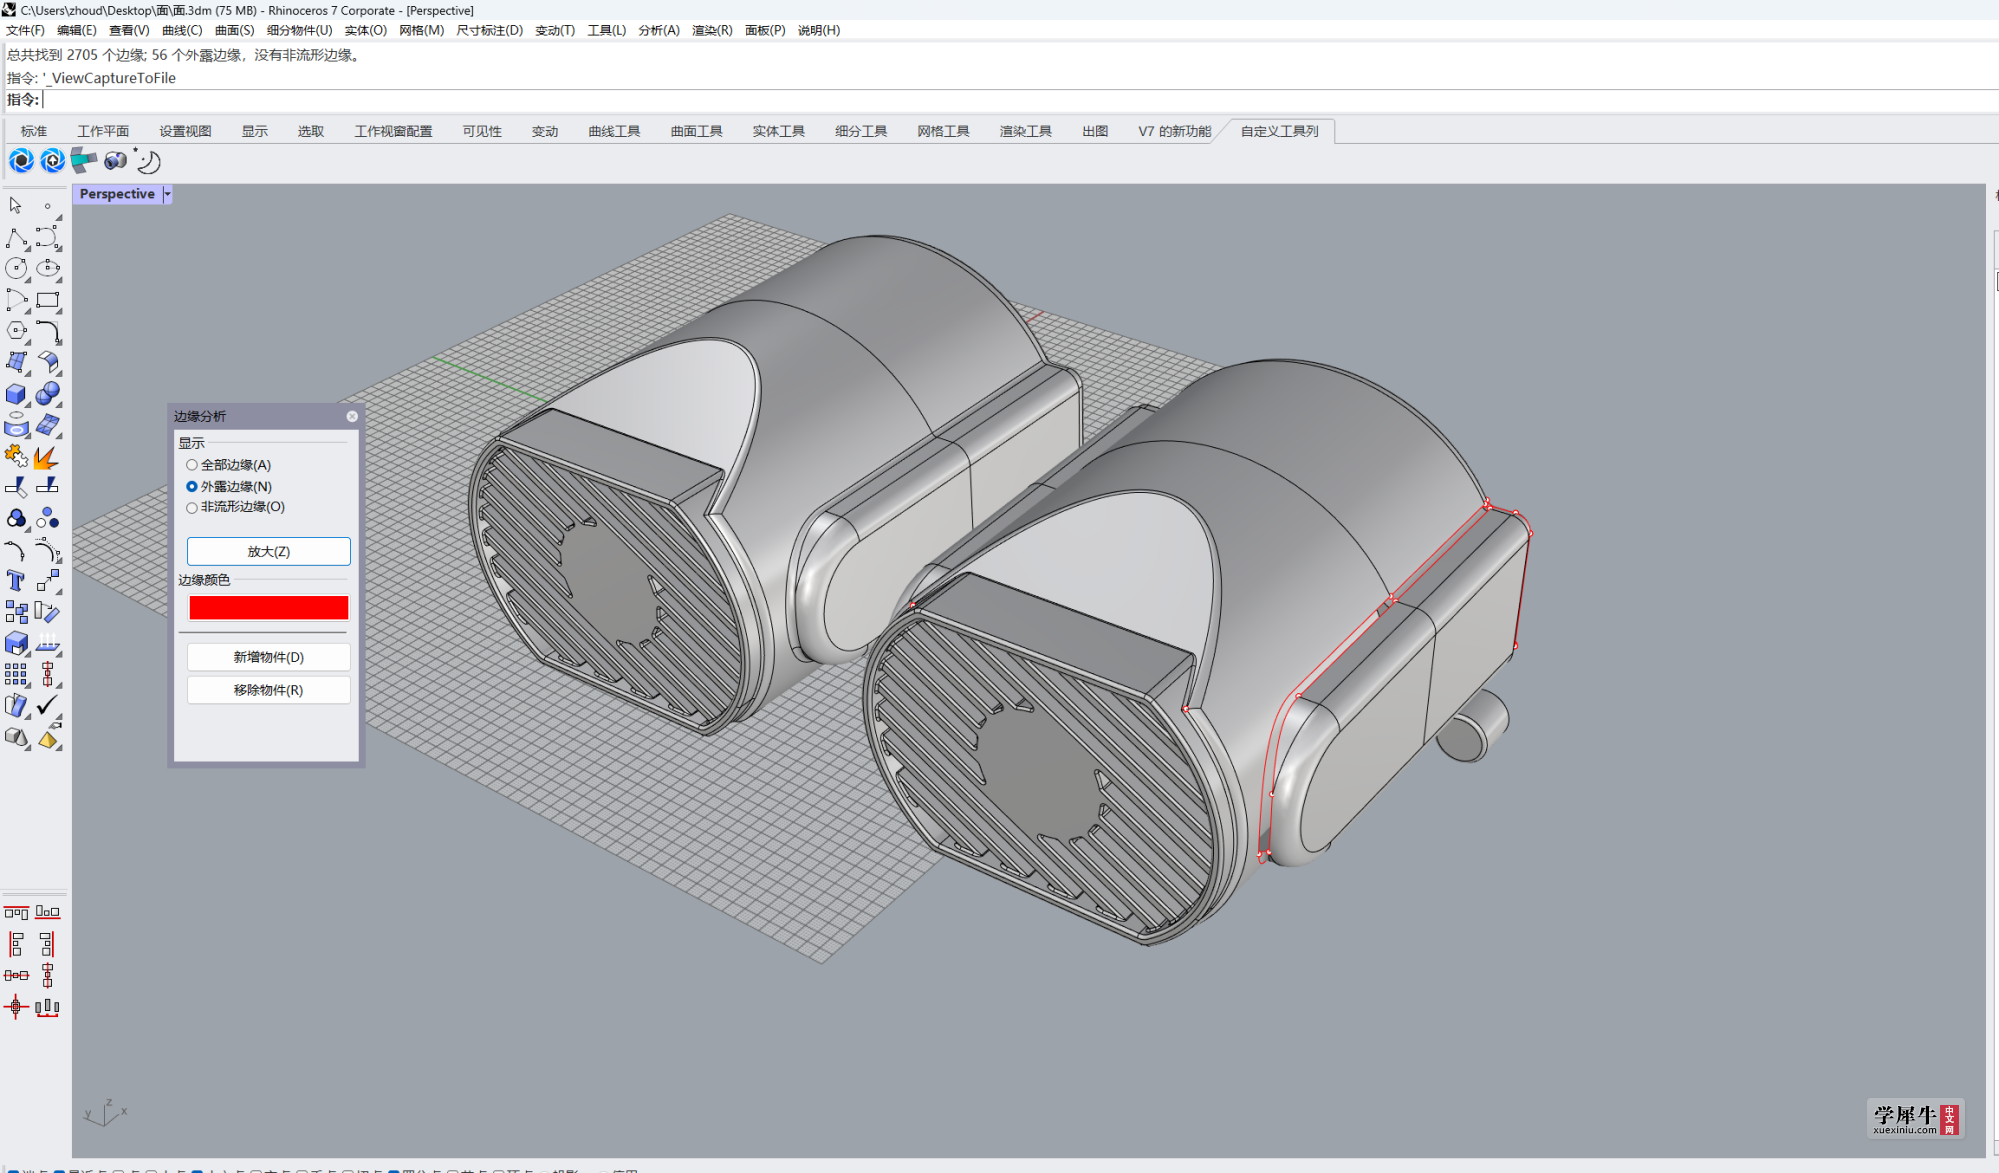Select the arrow pointer selection tool
The image size is (1999, 1173).
(16, 205)
